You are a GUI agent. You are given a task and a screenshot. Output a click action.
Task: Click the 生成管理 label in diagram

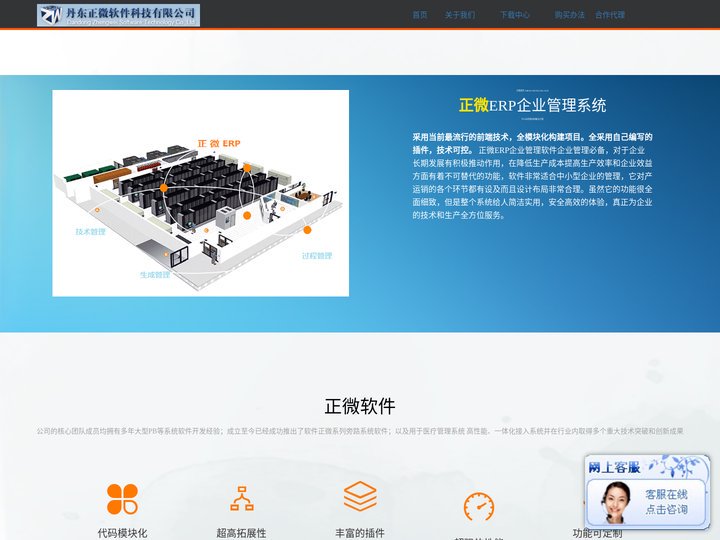tap(155, 275)
